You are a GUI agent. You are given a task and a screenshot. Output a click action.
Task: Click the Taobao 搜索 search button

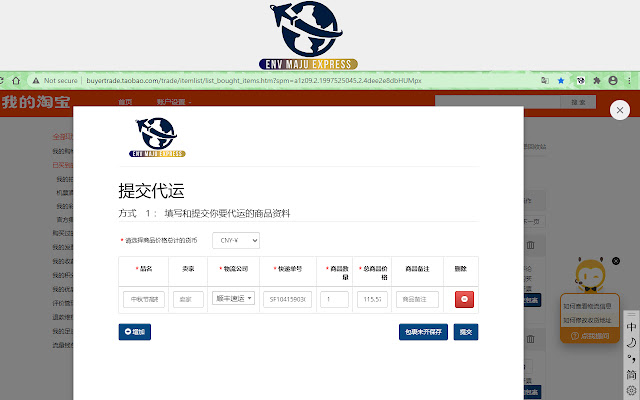578,102
